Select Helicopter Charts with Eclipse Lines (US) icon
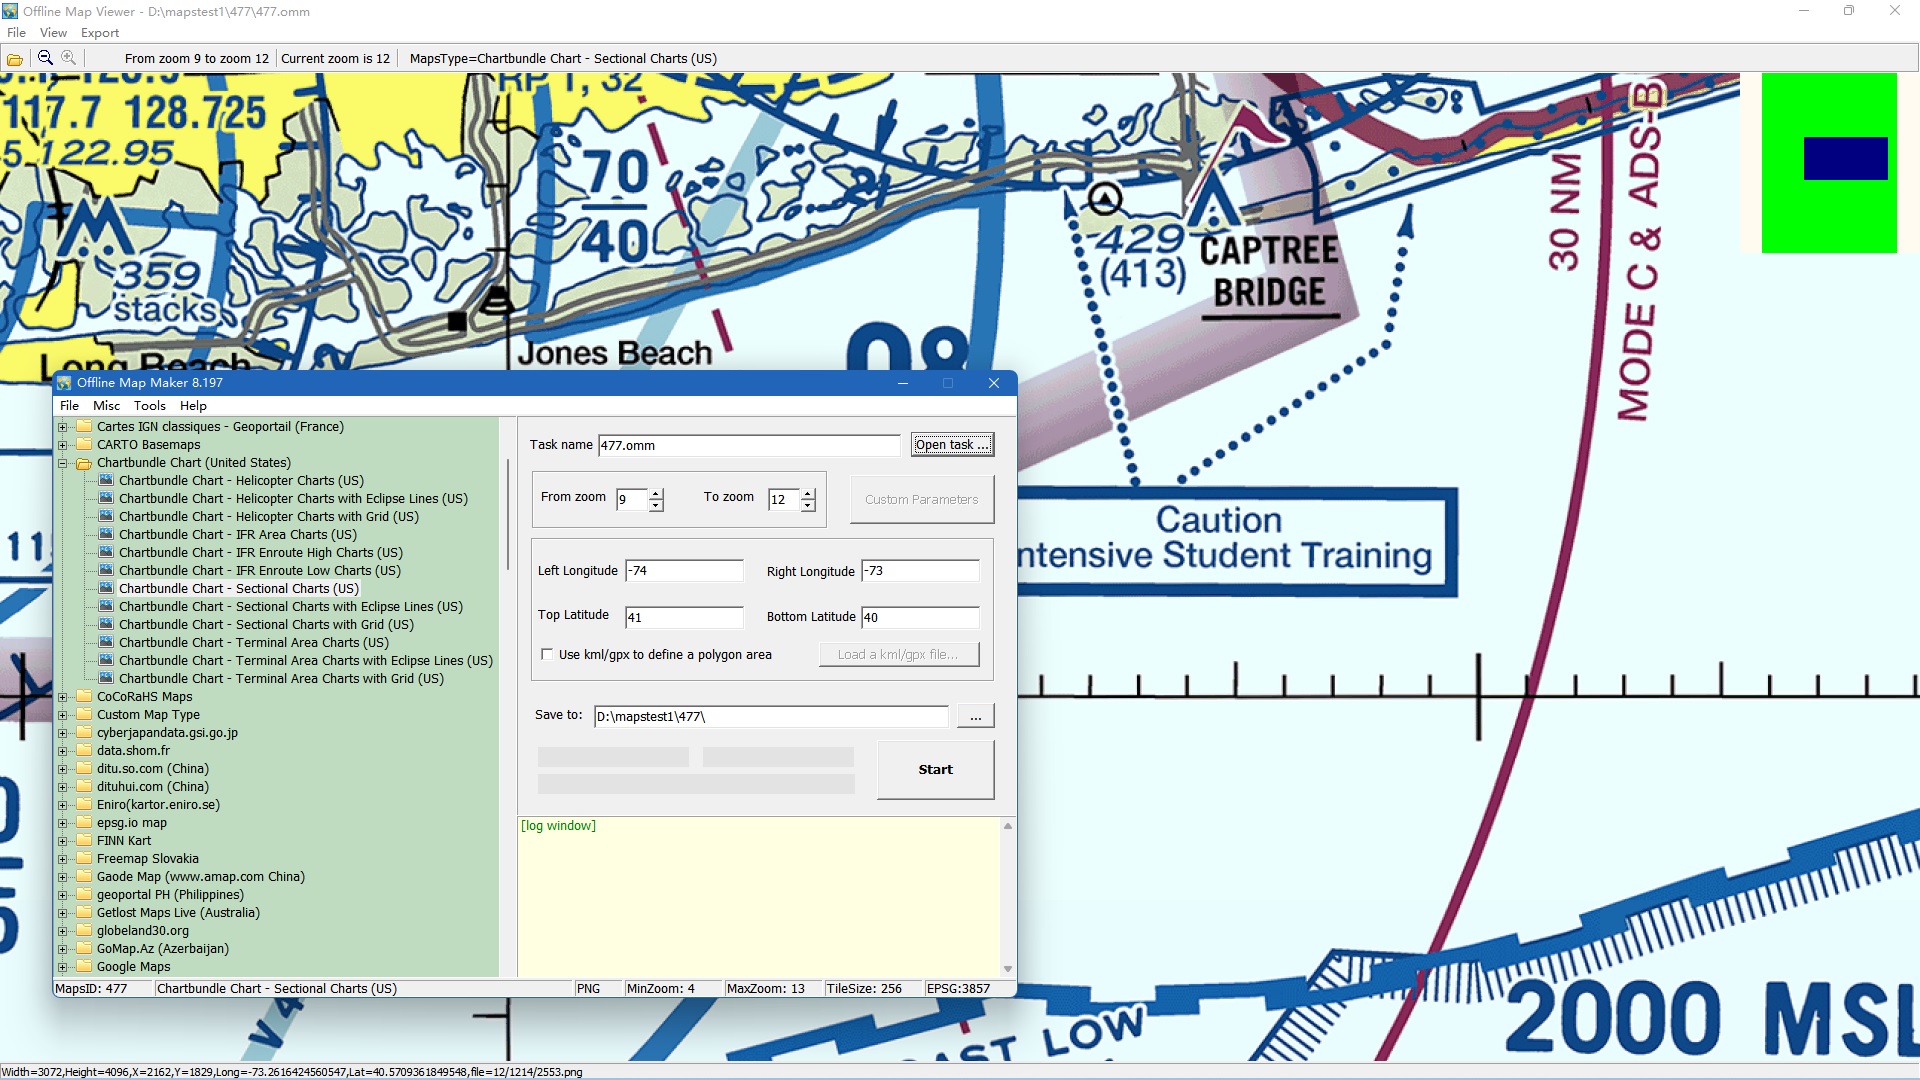The width and height of the screenshot is (1920, 1080). pos(106,498)
